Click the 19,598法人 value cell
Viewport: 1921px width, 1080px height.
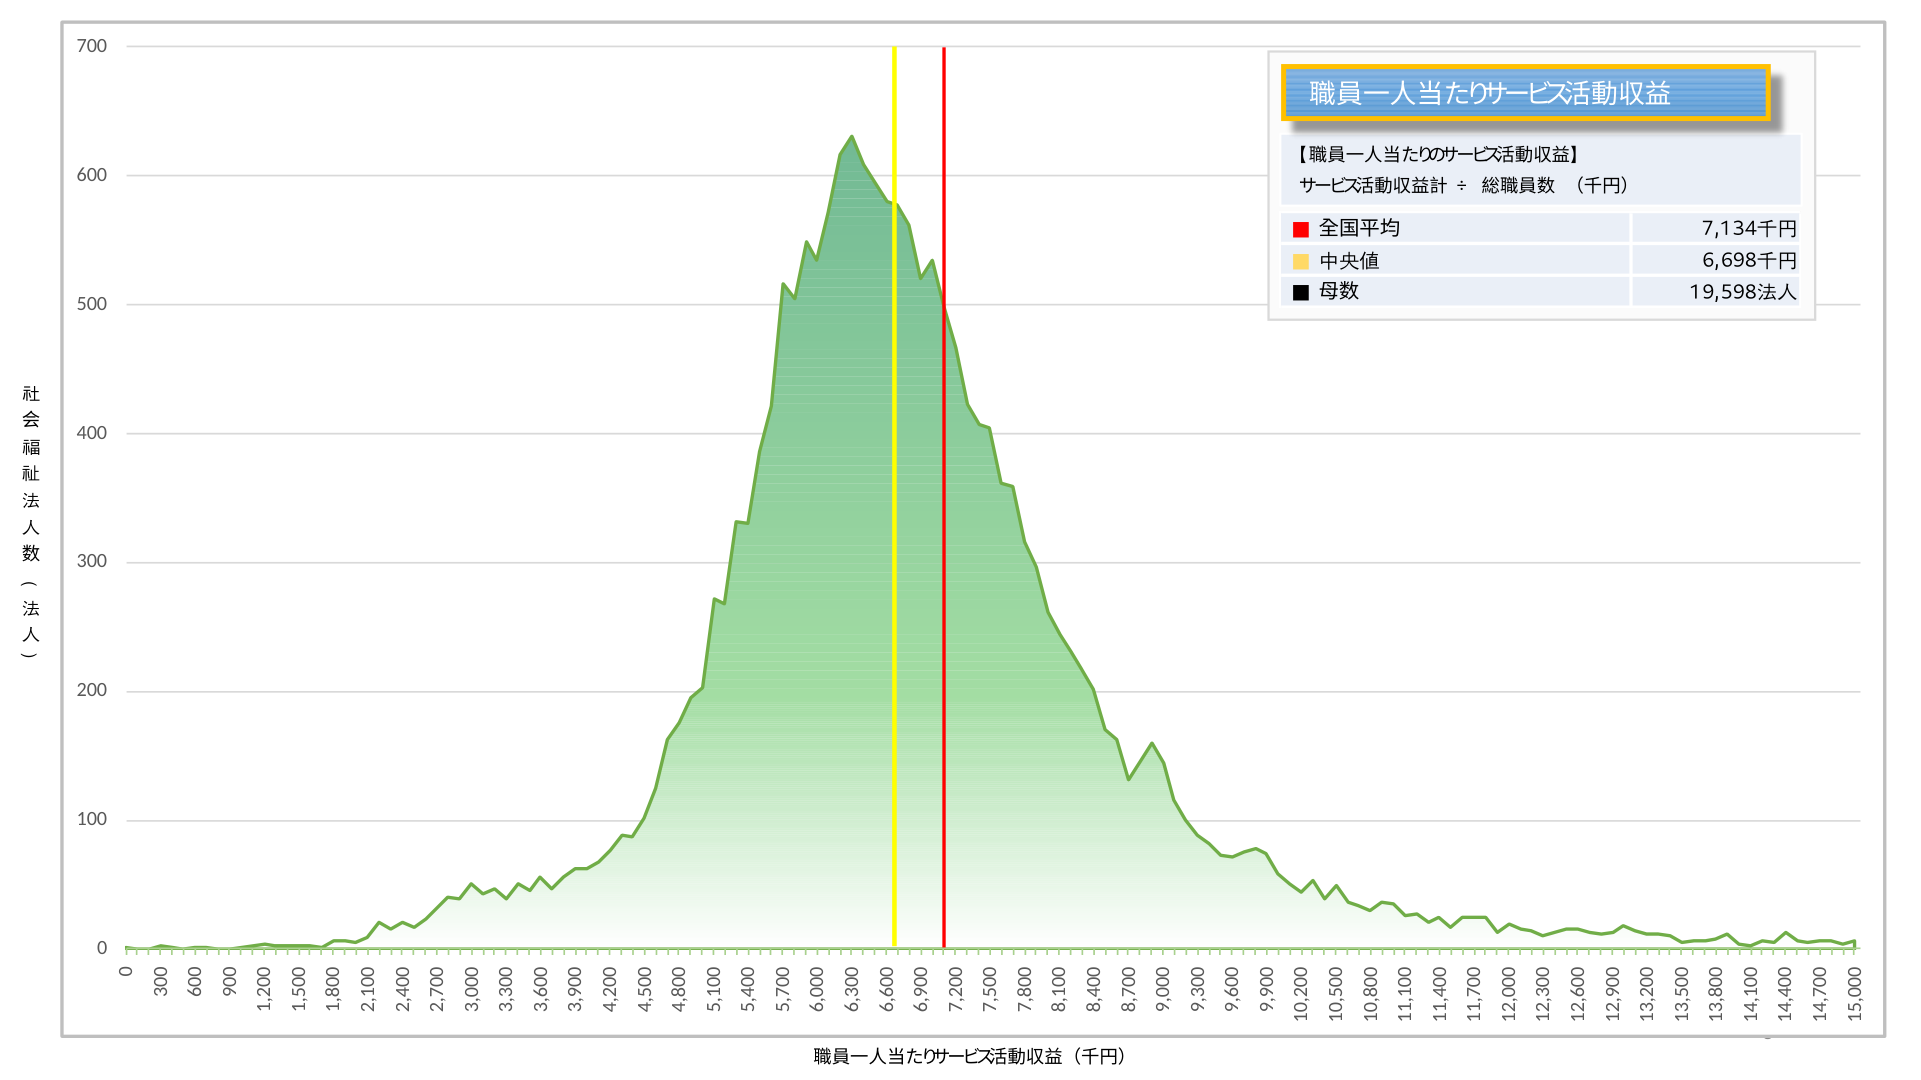point(1742,292)
